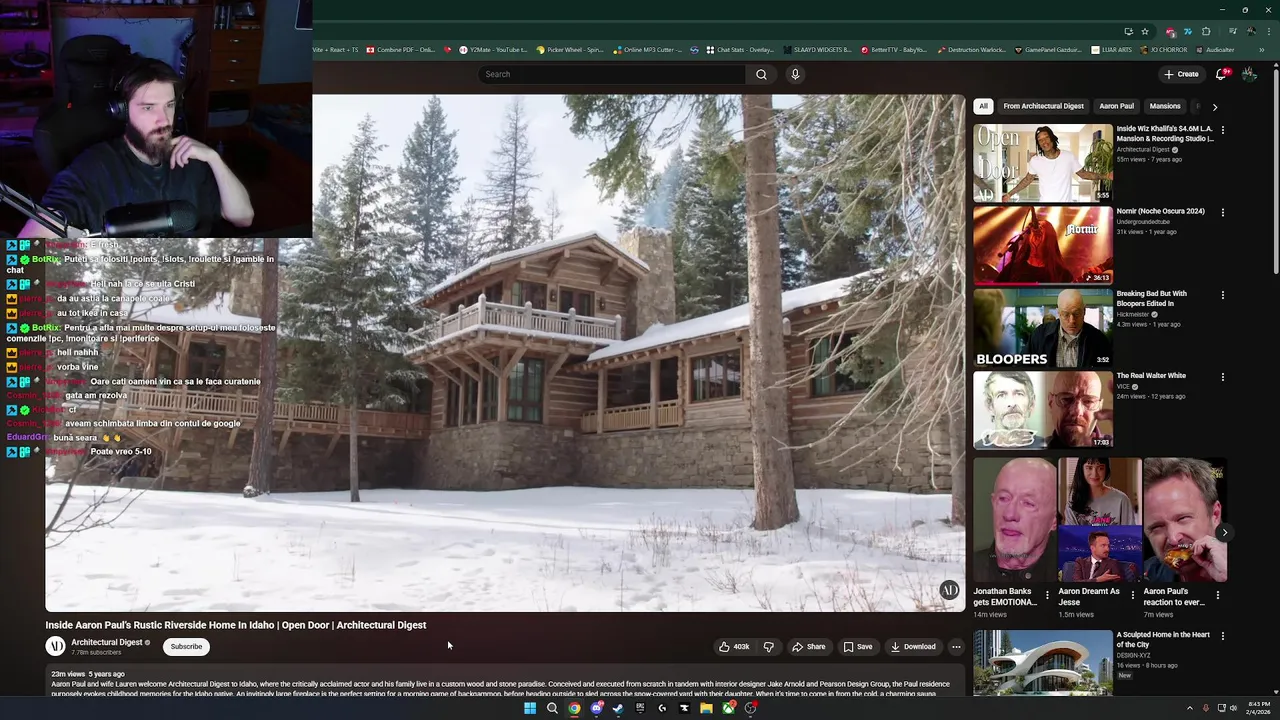Open options for A Sculpted Home video
This screenshot has width=1280, height=720.
(x=1222, y=636)
